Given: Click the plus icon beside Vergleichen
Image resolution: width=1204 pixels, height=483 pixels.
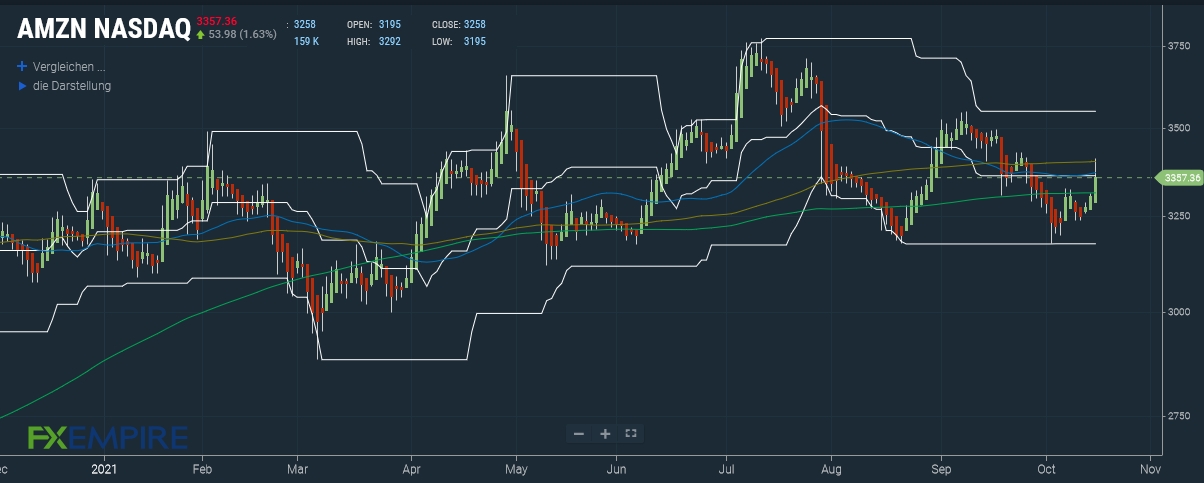Looking at the screenshot, I should tap(22, 67).
